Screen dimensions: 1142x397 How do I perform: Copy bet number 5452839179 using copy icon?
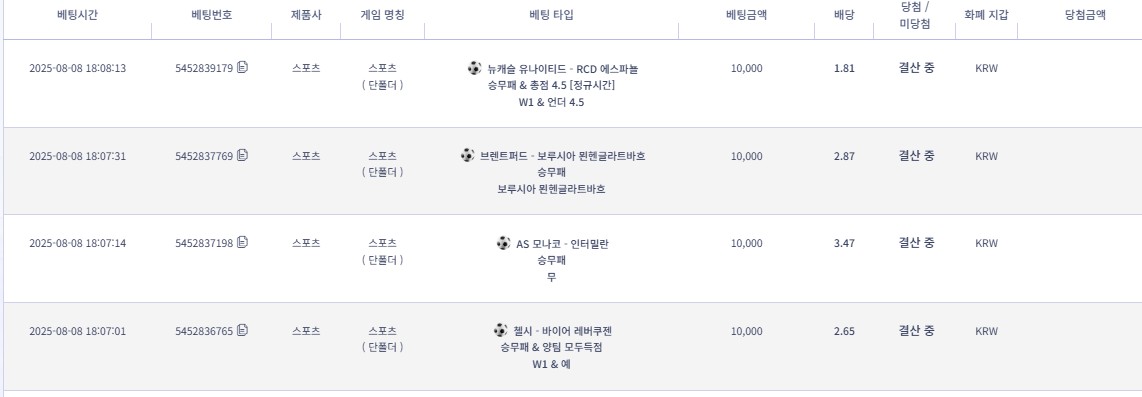pyautogui.click(x=243, y=68)
